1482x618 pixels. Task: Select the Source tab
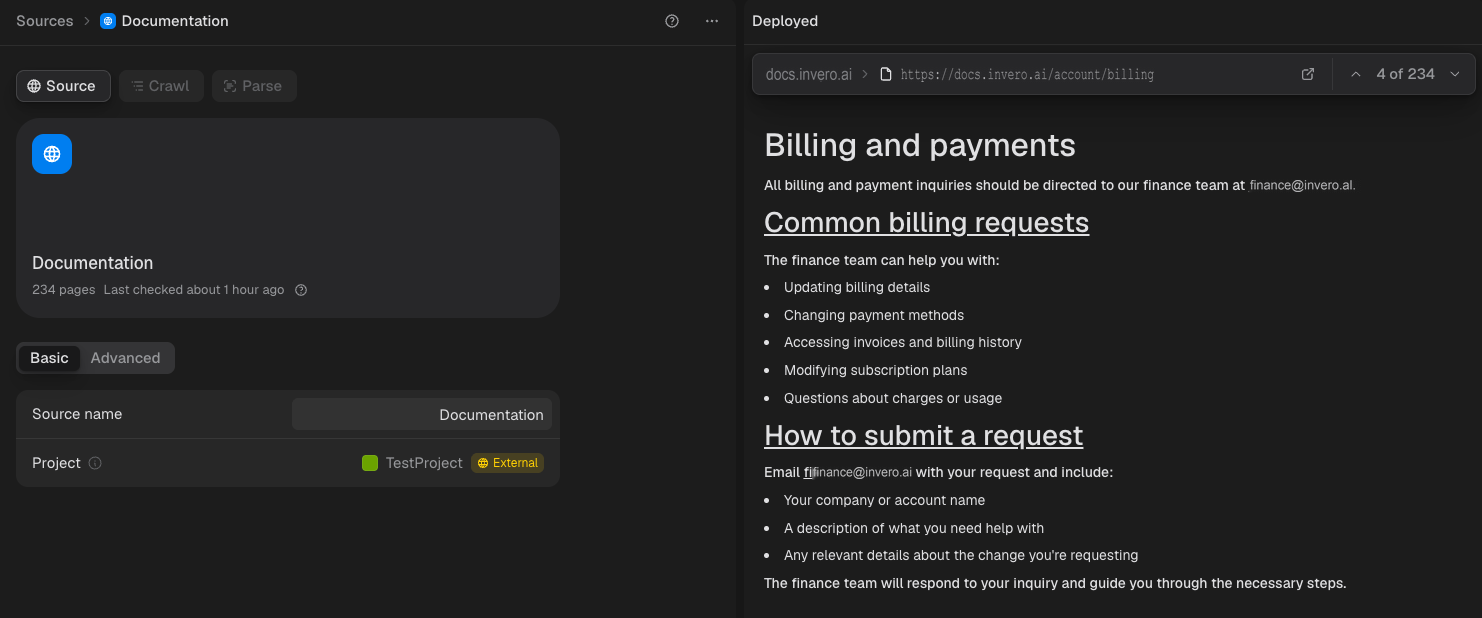tap(63, 86)
